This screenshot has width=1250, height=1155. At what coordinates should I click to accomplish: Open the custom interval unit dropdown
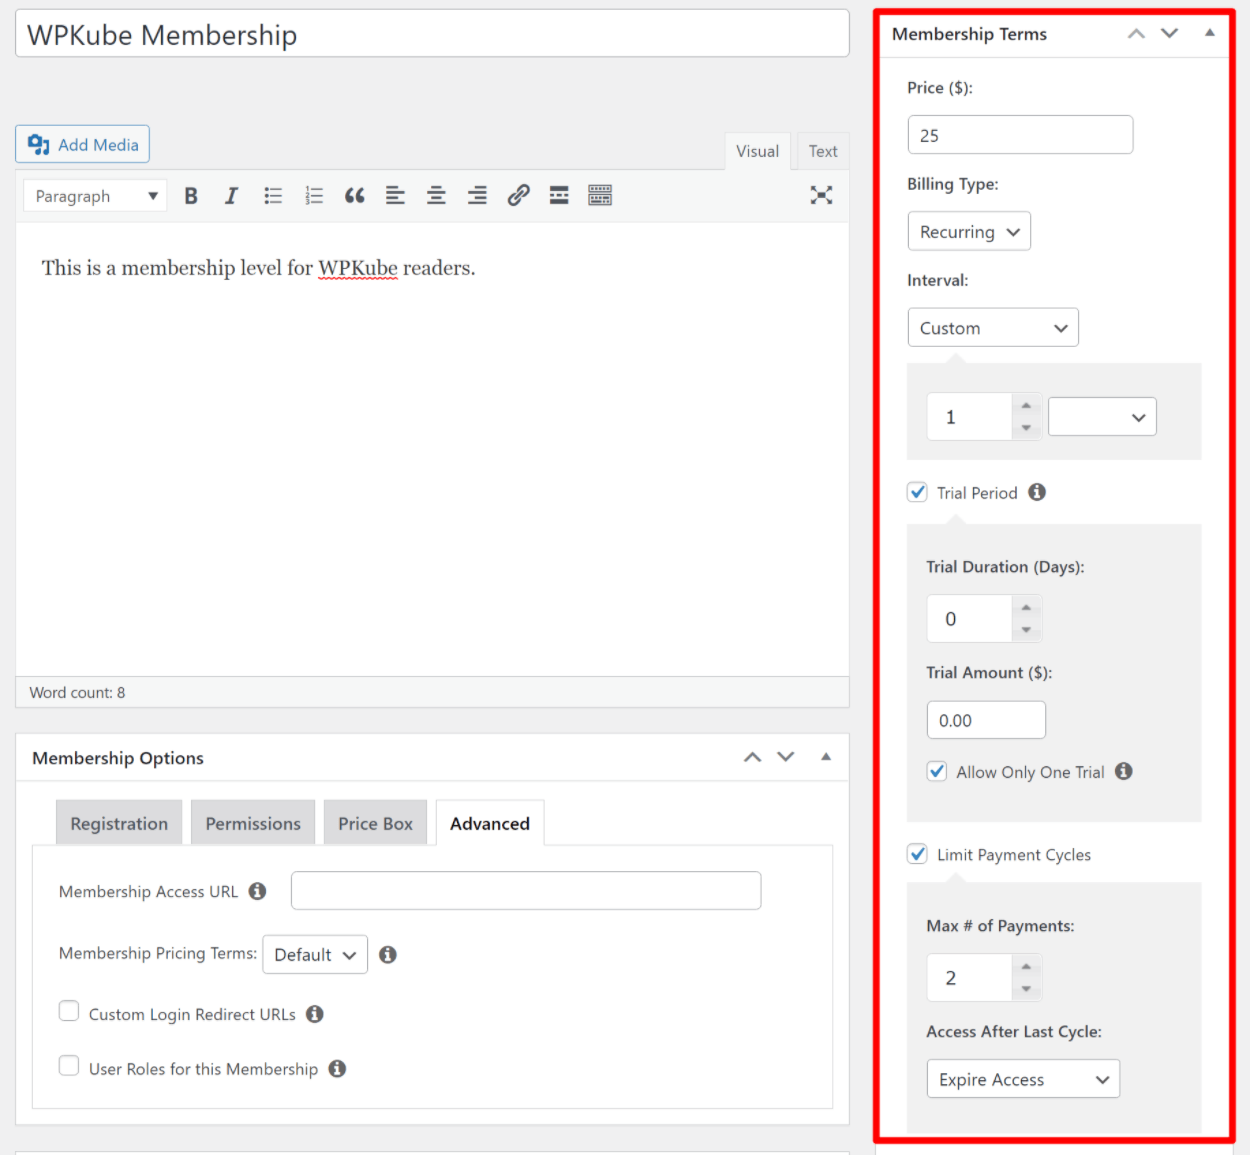point(1102,417)
